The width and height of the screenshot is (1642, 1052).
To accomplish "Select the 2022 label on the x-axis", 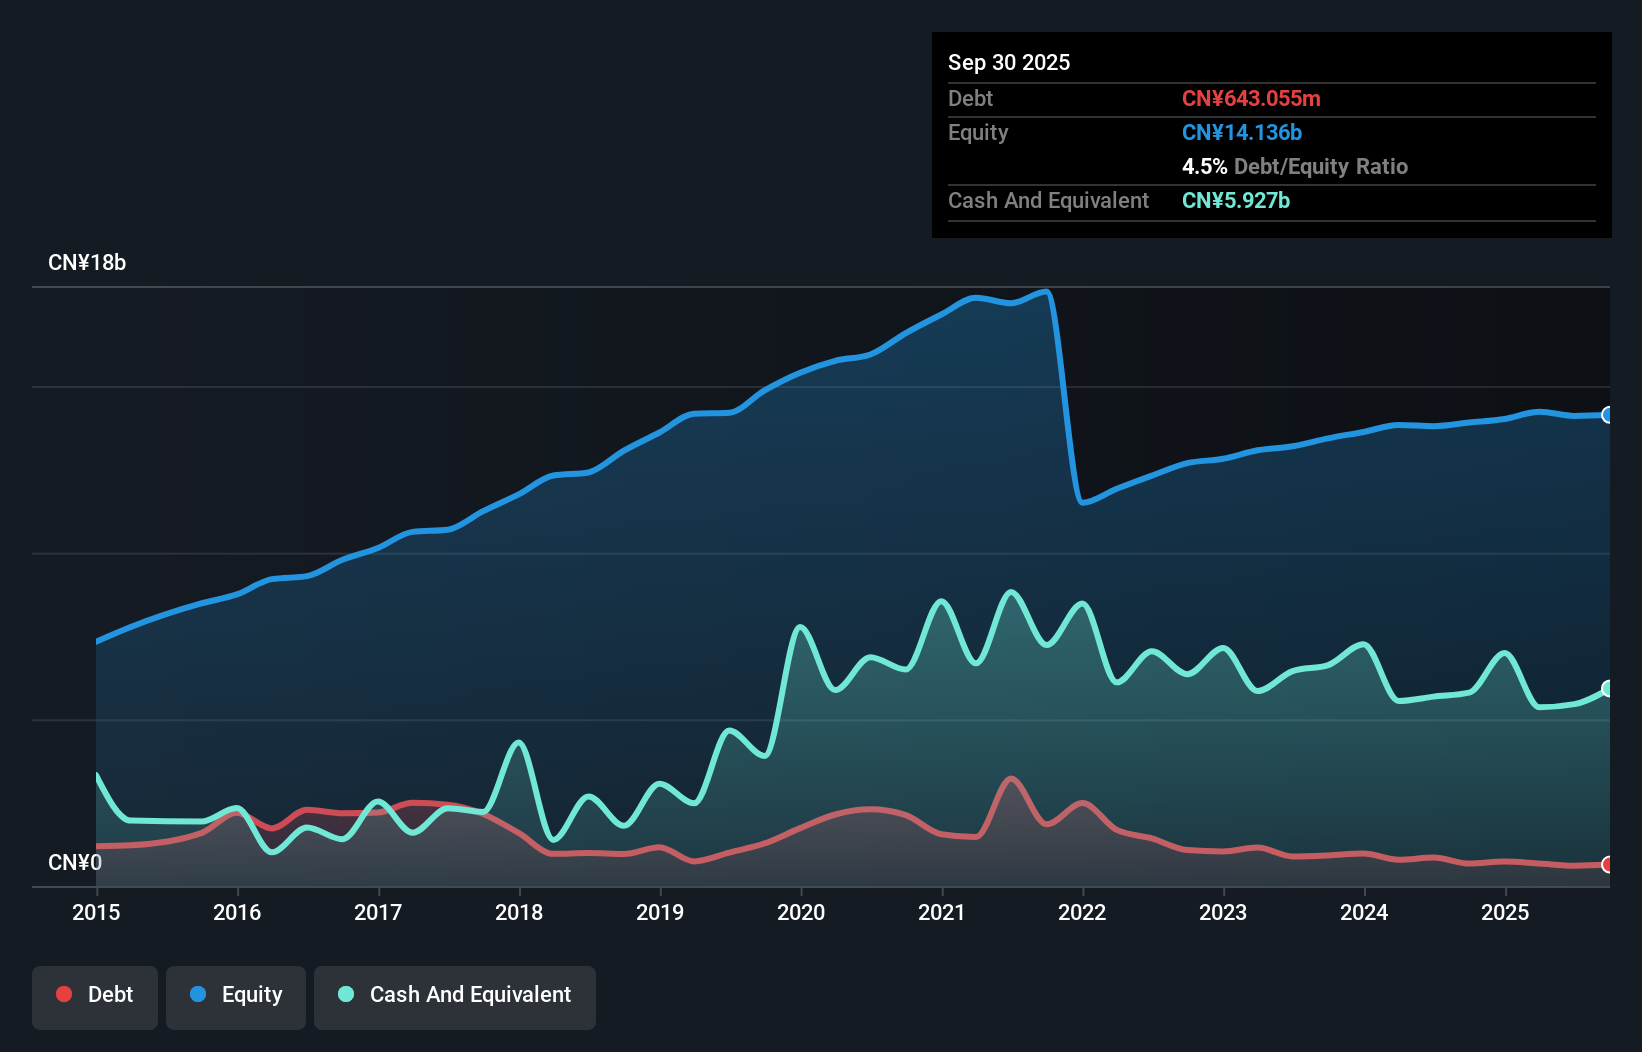I will [x=1082, y=912].
